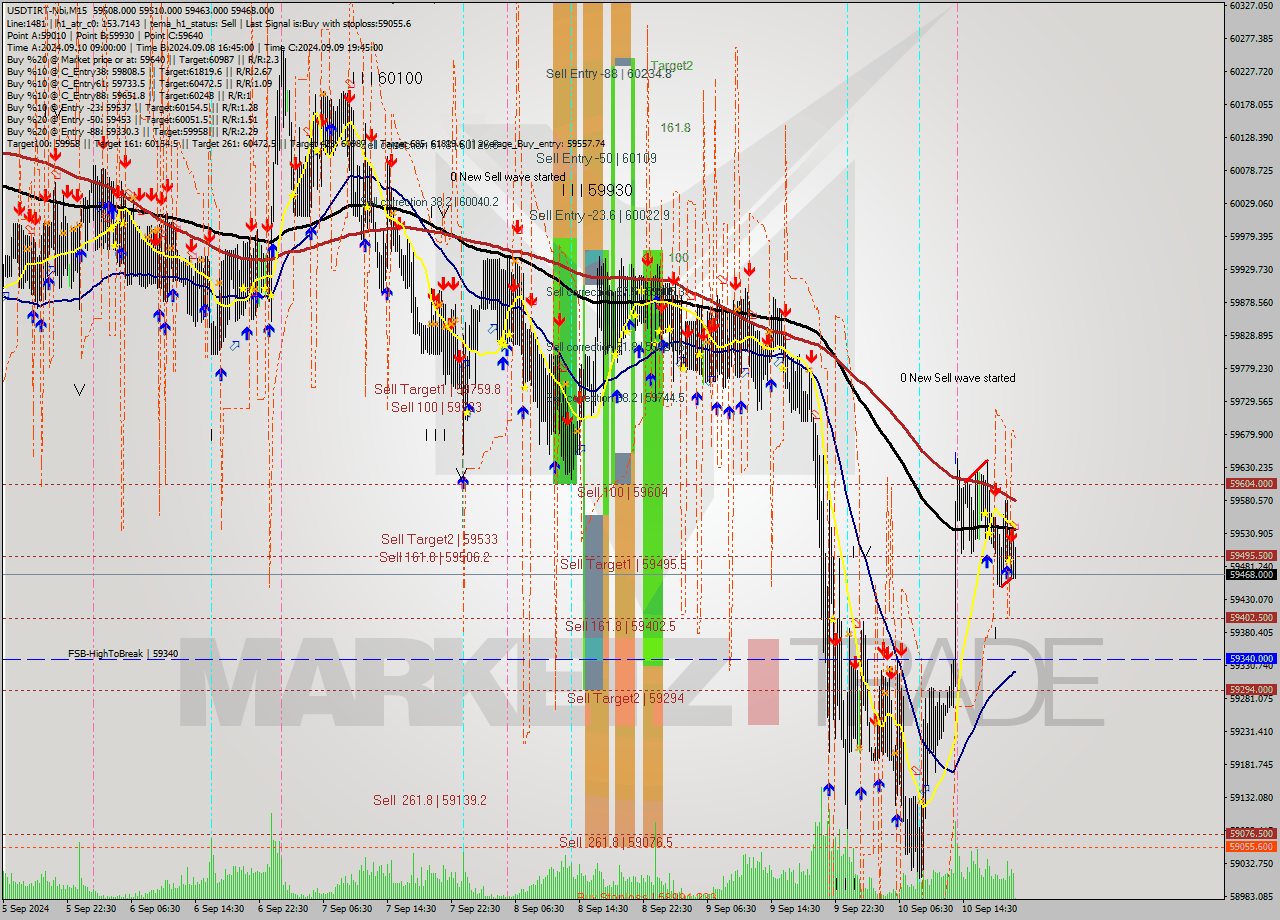The height and width of the screenshot is (920, 1280).
Task: Click the '9 Sep 22:30' time axis label
Action: (858, 909)
